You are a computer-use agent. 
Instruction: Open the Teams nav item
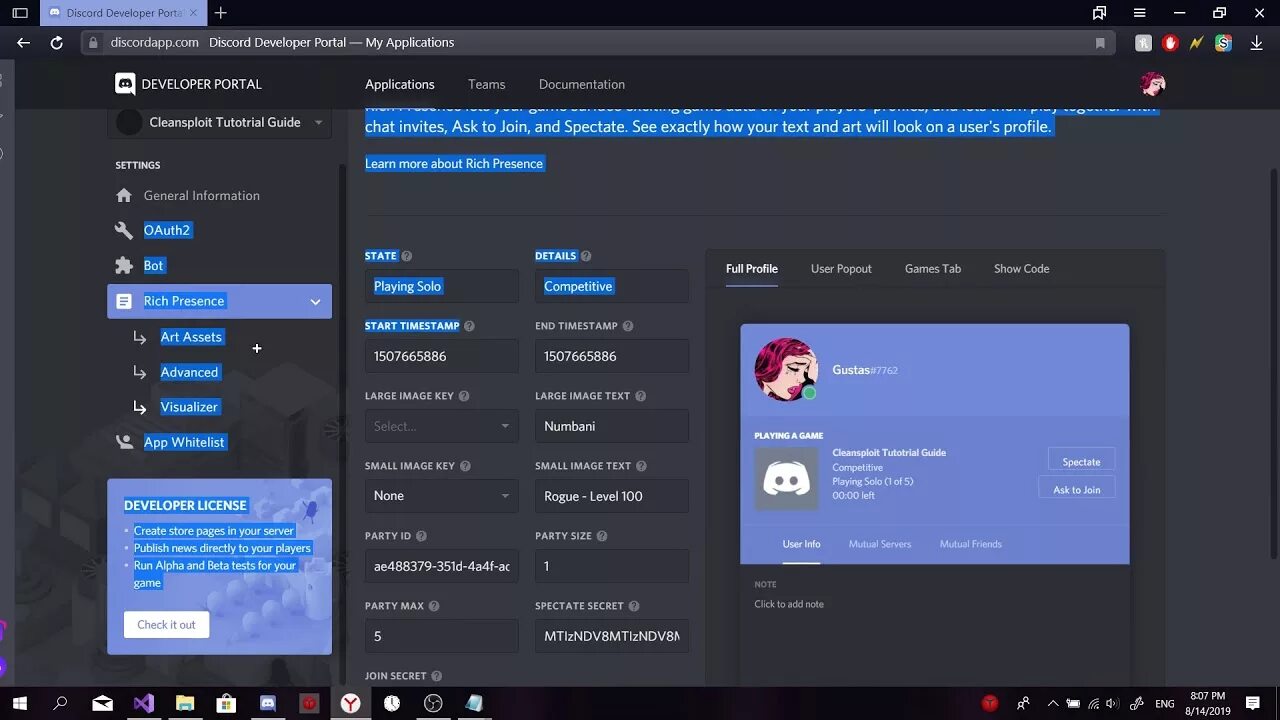tap(486, 84)
